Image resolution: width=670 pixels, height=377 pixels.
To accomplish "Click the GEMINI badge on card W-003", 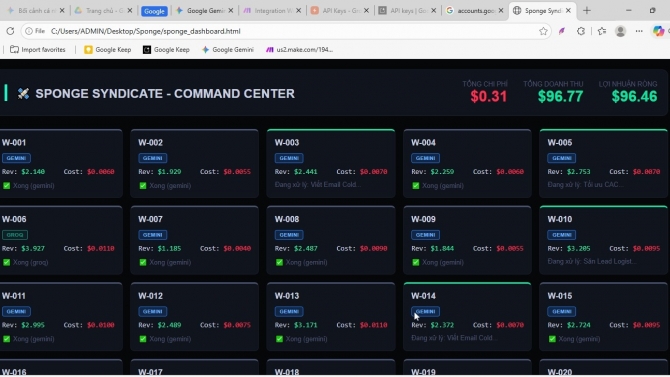I will click(x=289, y=158).
